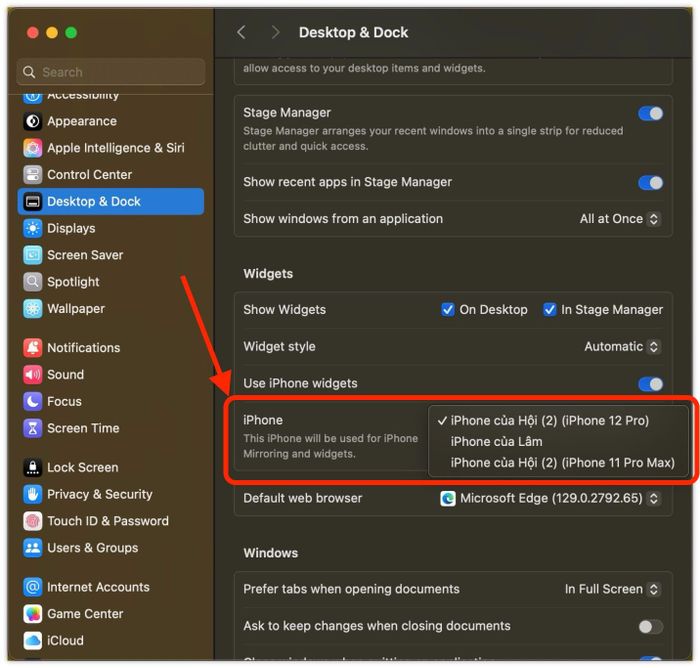Click the Search field in sidebar
Image resolution: width=700 pixels, height=668 pixels.
tap(111, 72)
